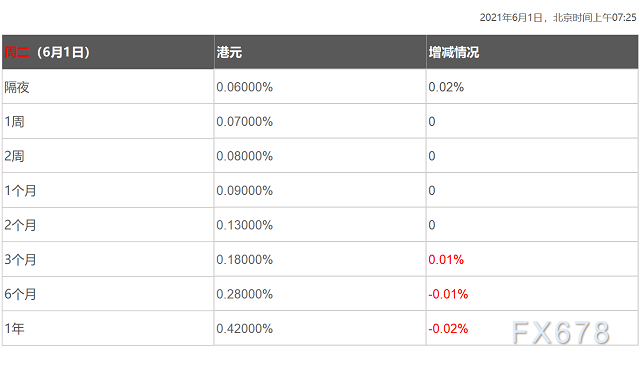Select the 1周 row label

pos(14,122)
